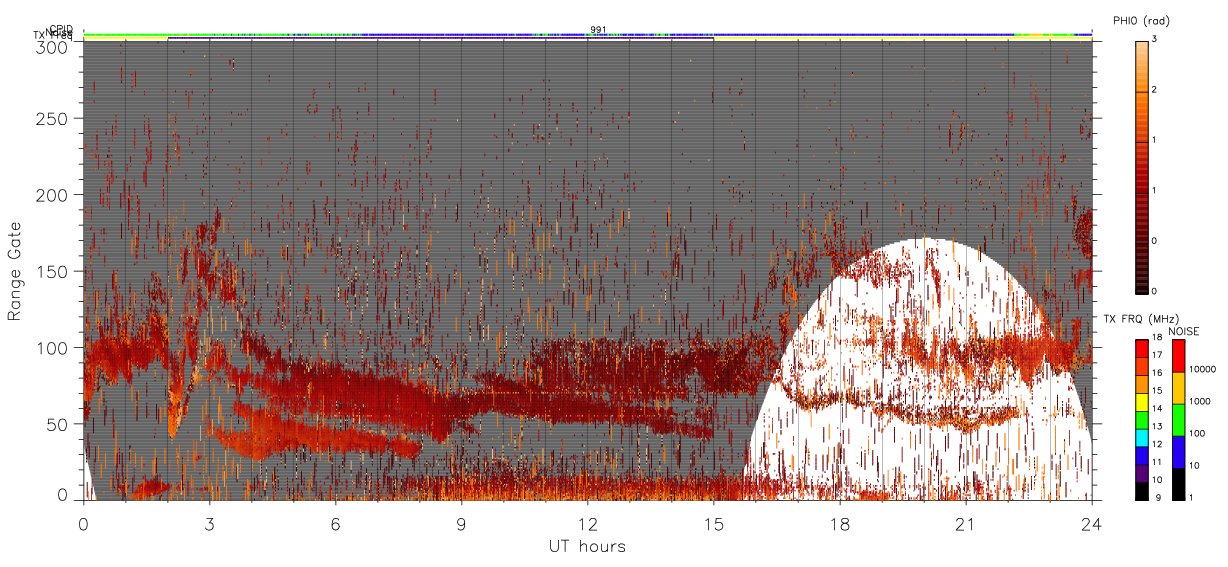Click the 3 label atop PHI0 colorbar
The height and width of the screenshot is (567, 1228).
pos(1155,40)
